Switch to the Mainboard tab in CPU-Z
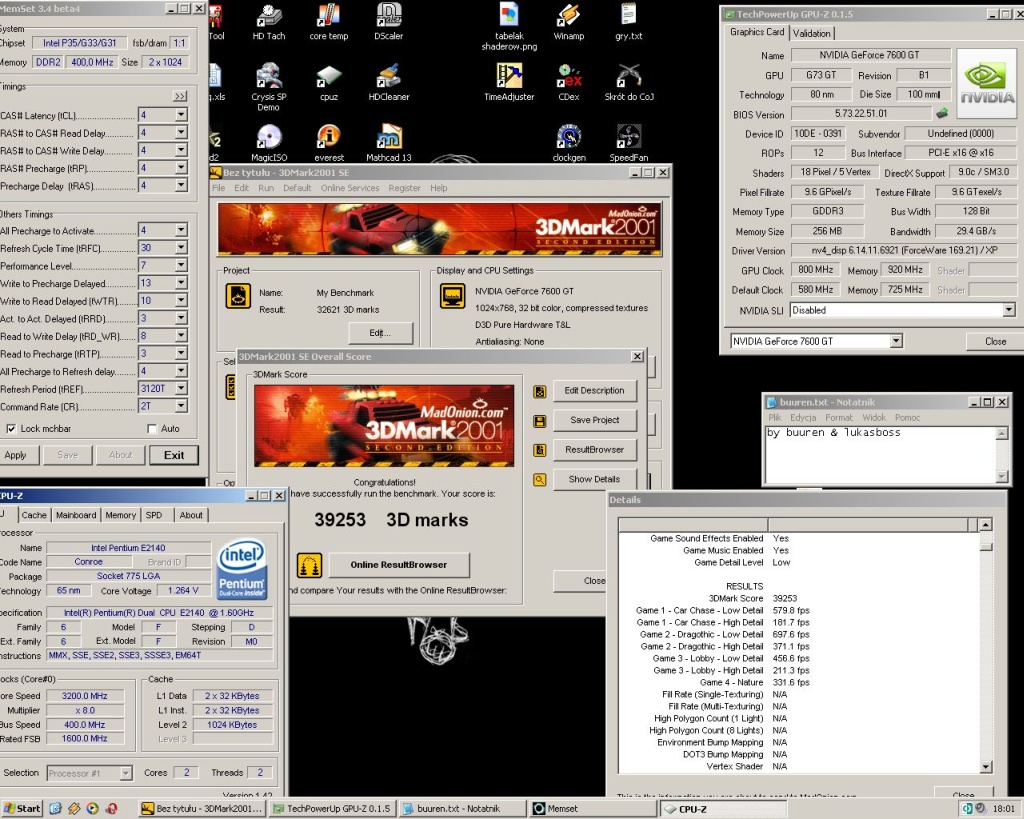The height and width of the screenshot is (819, 1024). [76, 515]
